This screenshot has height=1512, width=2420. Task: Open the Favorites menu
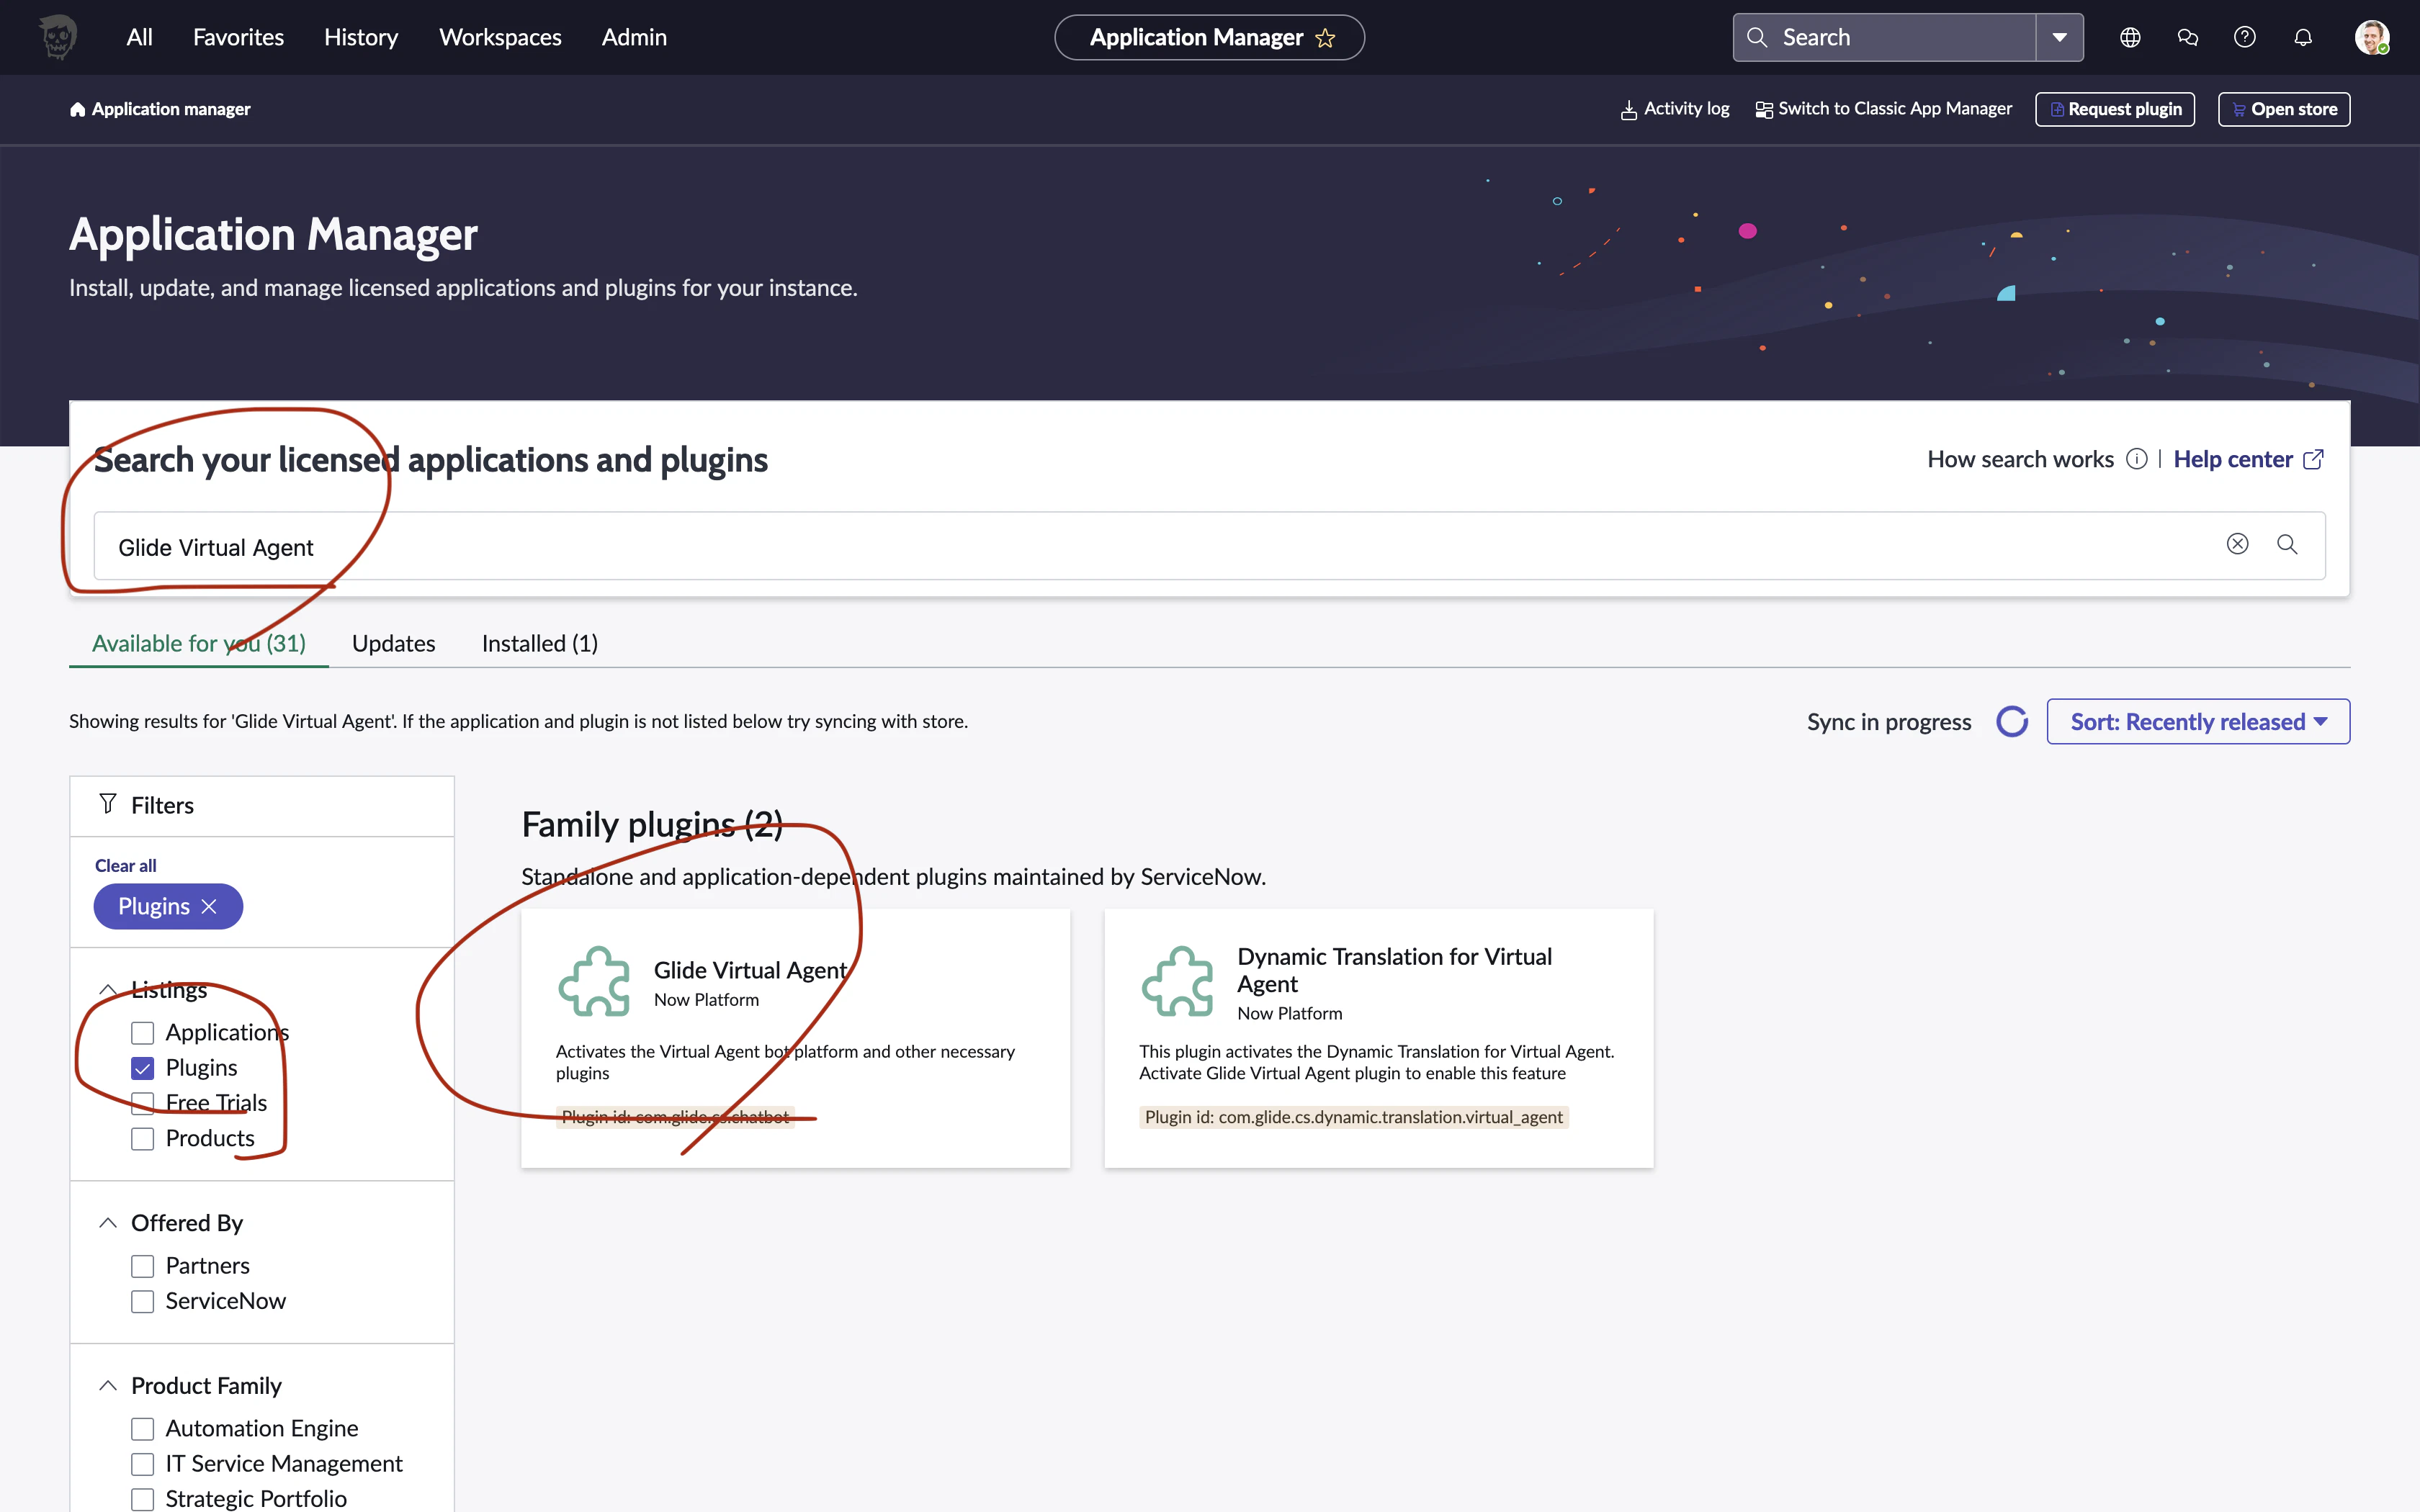(238, 37)
